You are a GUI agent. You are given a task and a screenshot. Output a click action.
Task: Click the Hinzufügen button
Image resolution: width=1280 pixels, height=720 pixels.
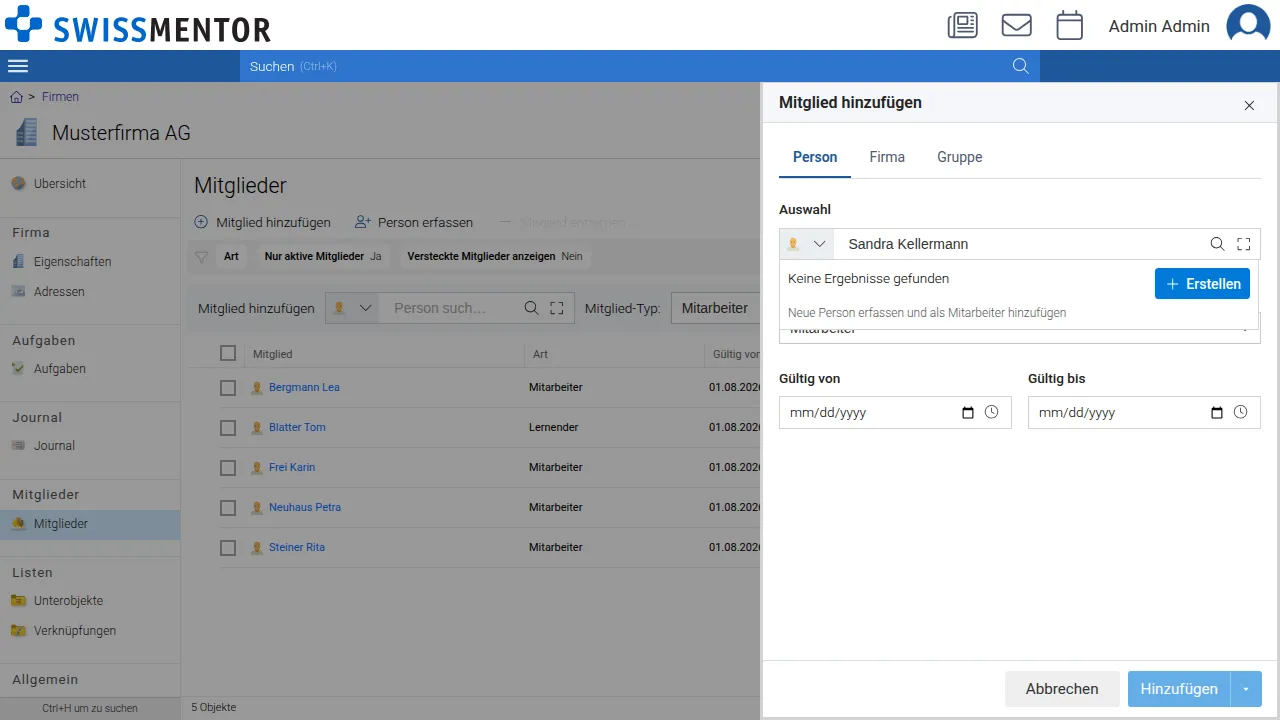point(1179,689)
